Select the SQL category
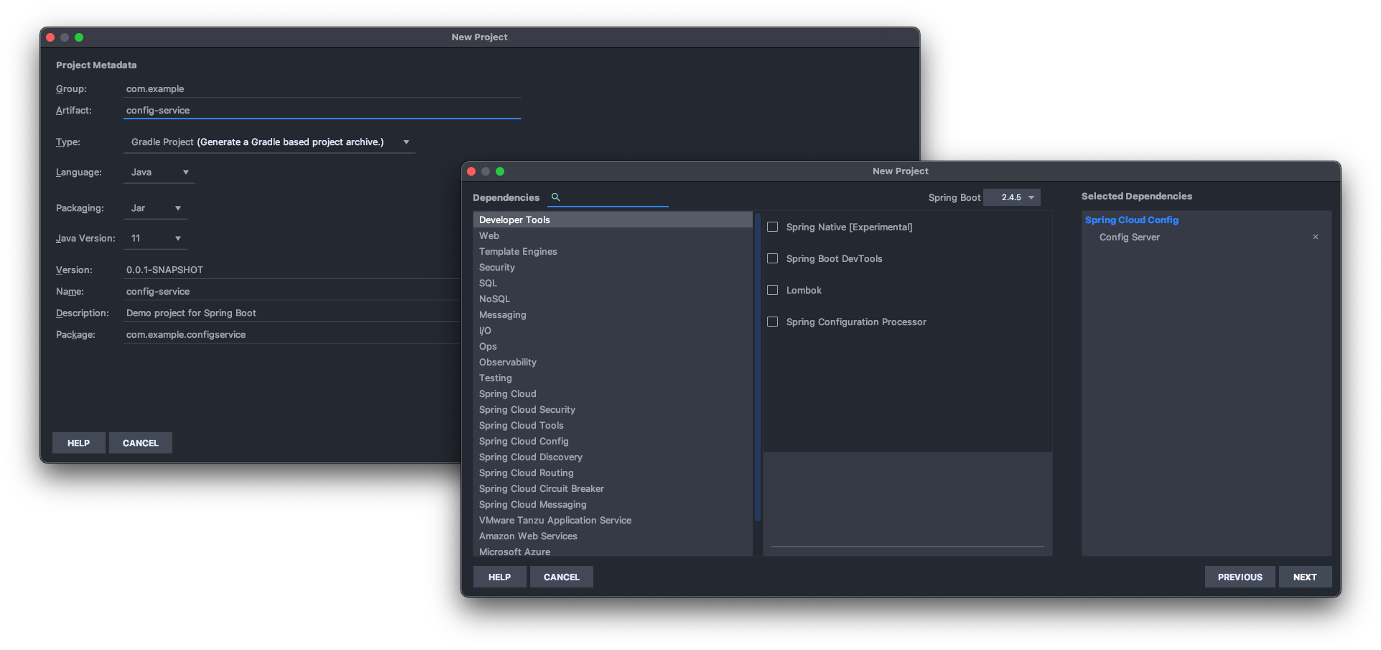 tap(613, 283)
